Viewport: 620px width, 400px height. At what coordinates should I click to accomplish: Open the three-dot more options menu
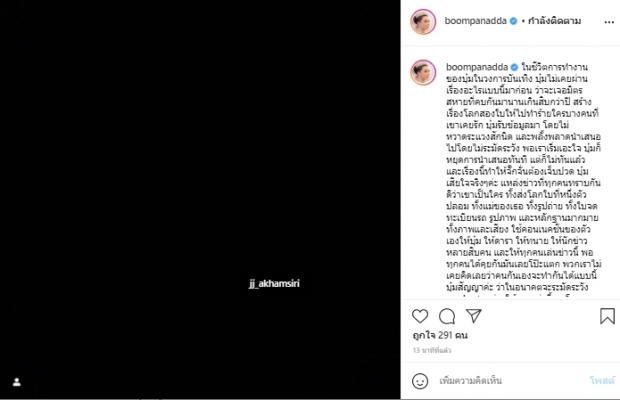coord(609,22)
